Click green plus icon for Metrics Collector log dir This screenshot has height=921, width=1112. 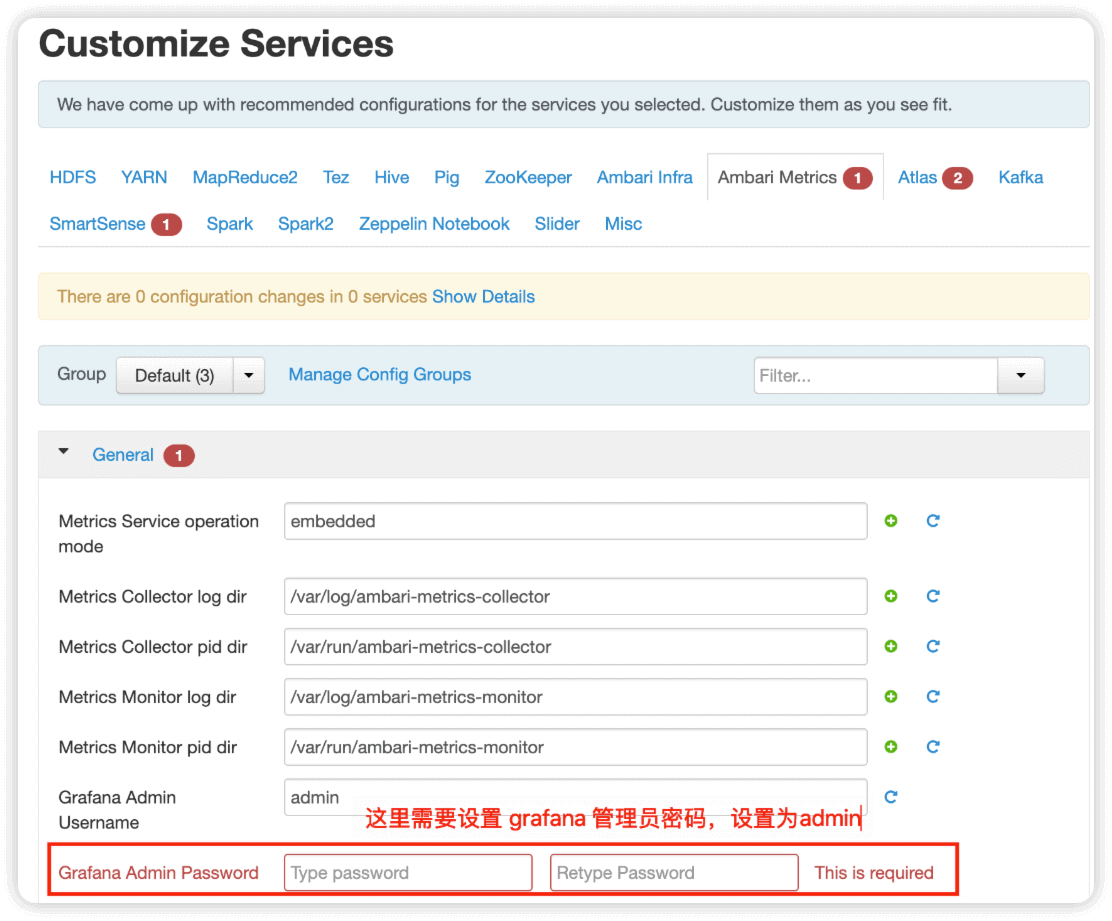(x=891, y=596)
